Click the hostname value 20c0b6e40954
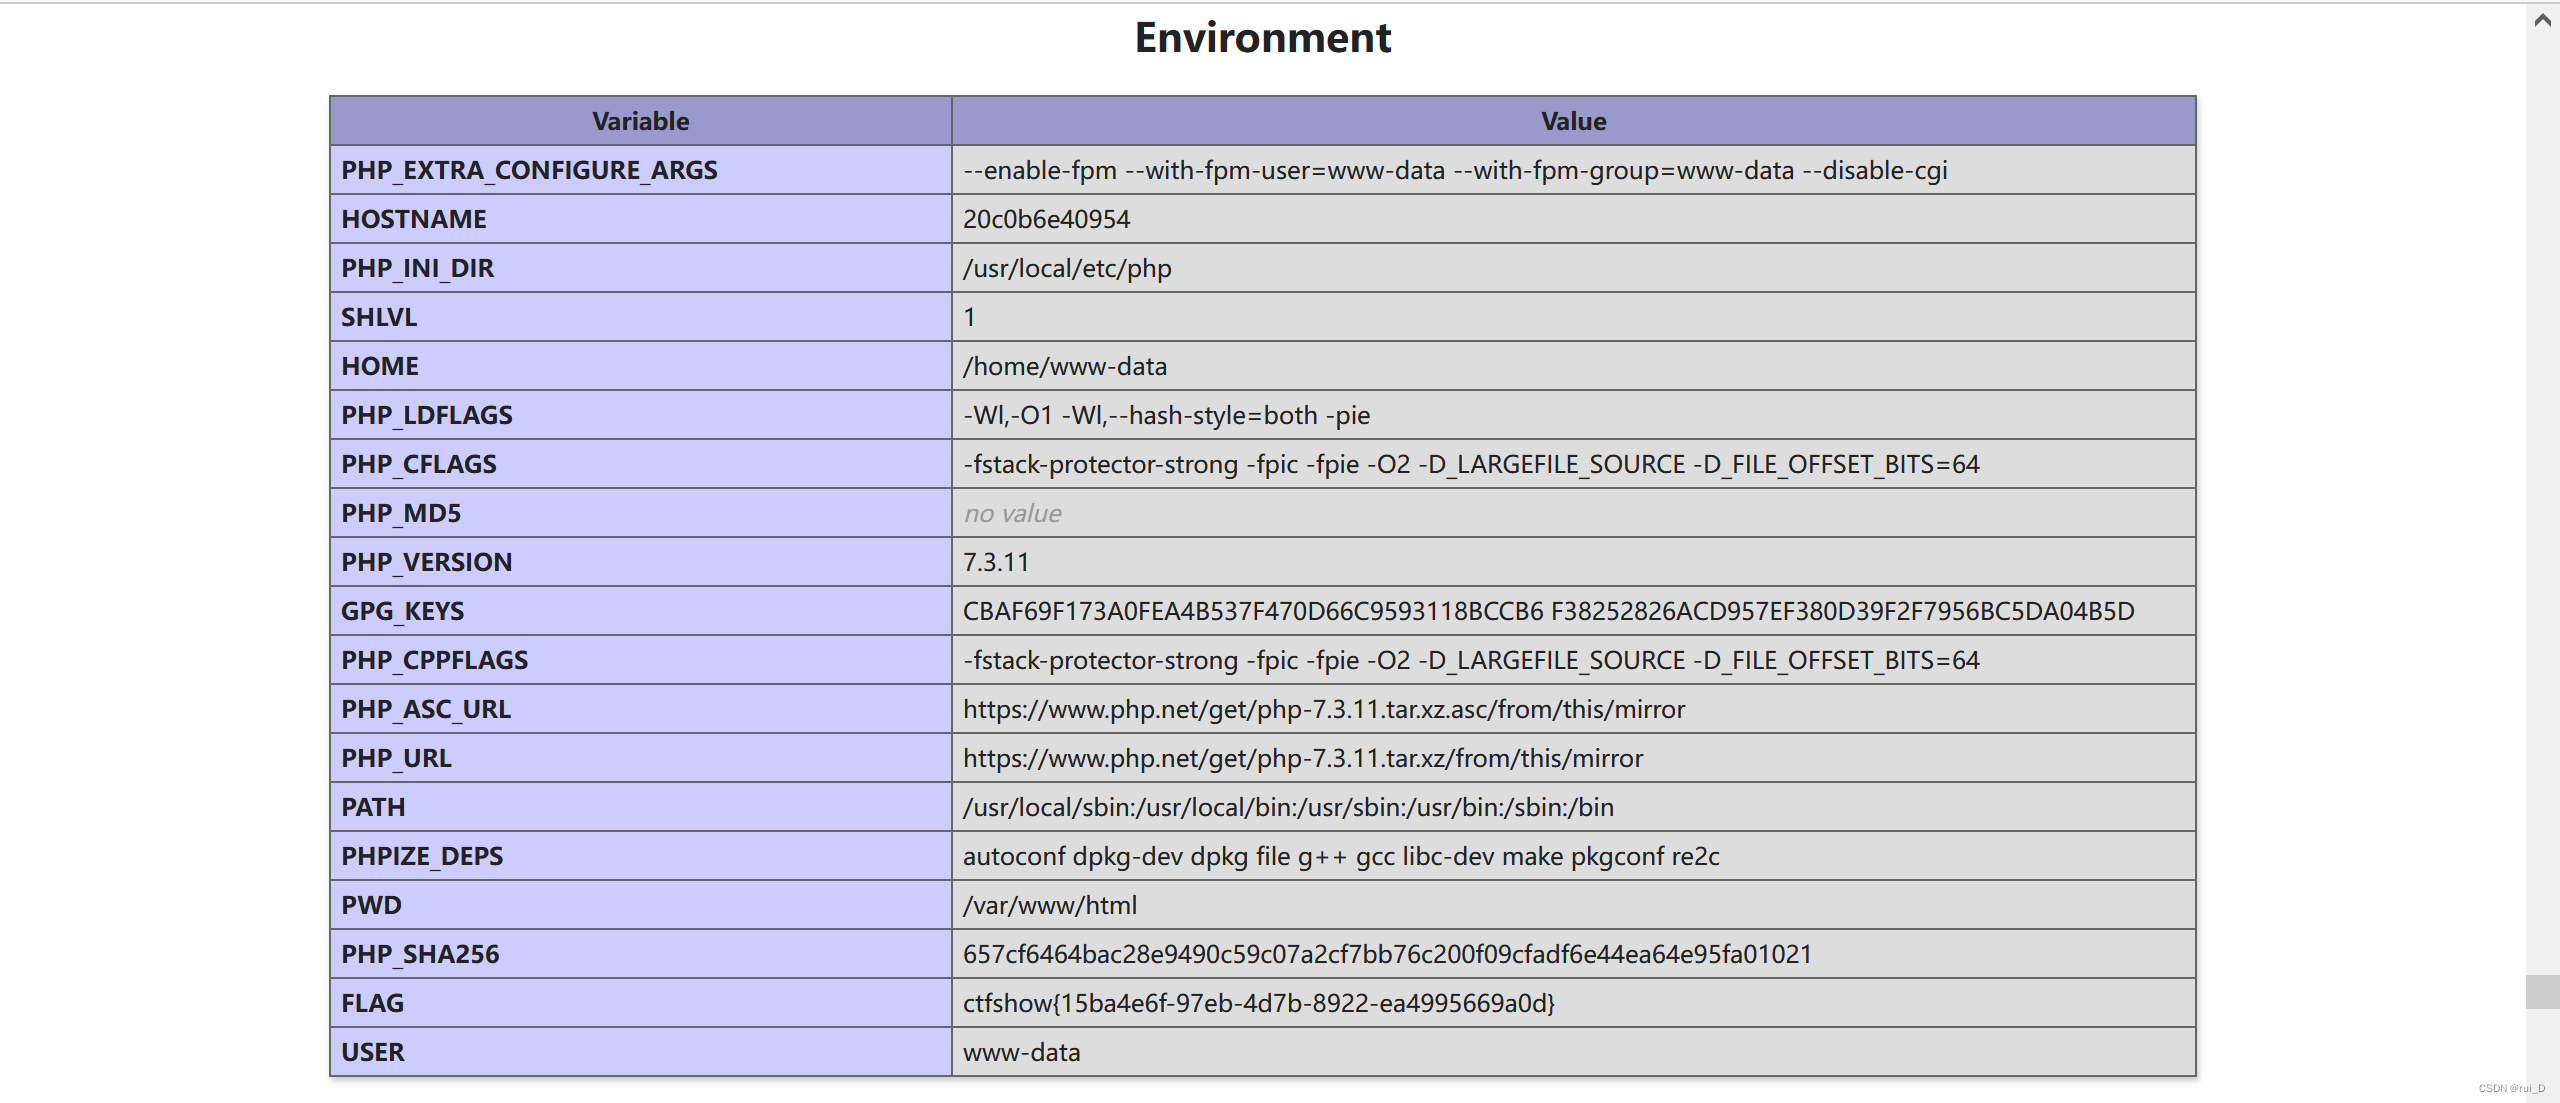The height and width of the screenshot is (1103, 2560). tap(1046, 219)
